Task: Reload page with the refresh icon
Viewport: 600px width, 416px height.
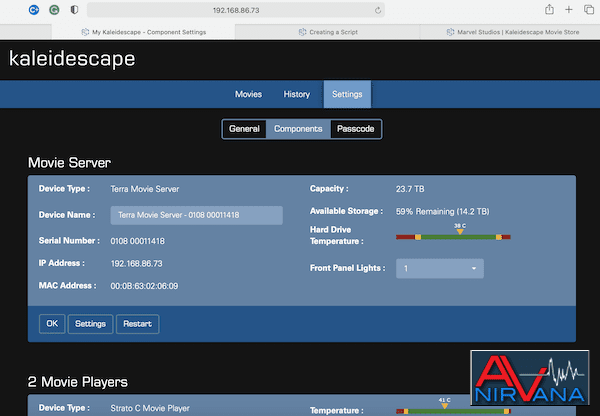Action: point(378,10)
